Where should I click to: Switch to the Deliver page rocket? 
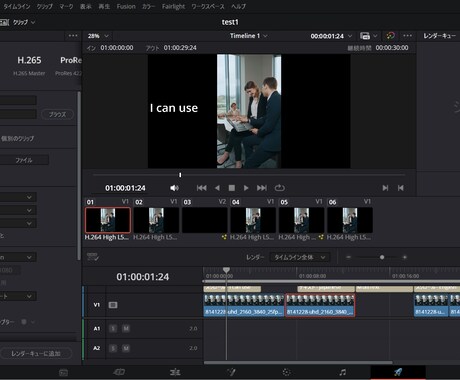pos(398,372)
